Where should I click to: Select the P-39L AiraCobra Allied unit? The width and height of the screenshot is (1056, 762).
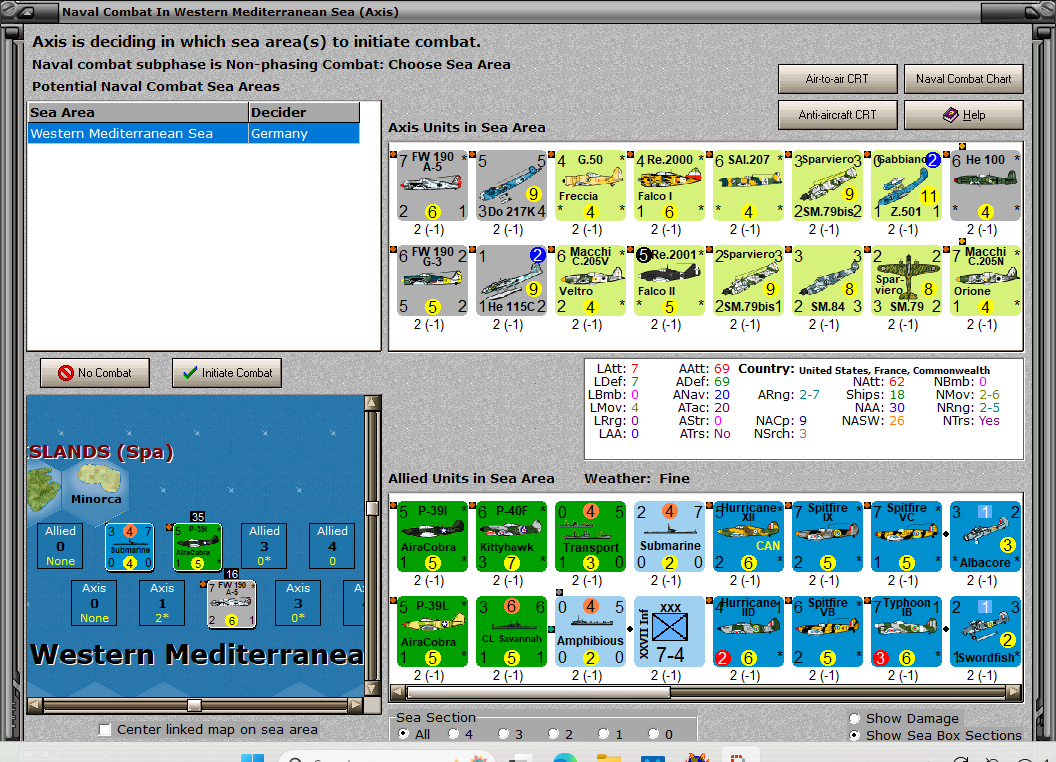coord(432,632)
